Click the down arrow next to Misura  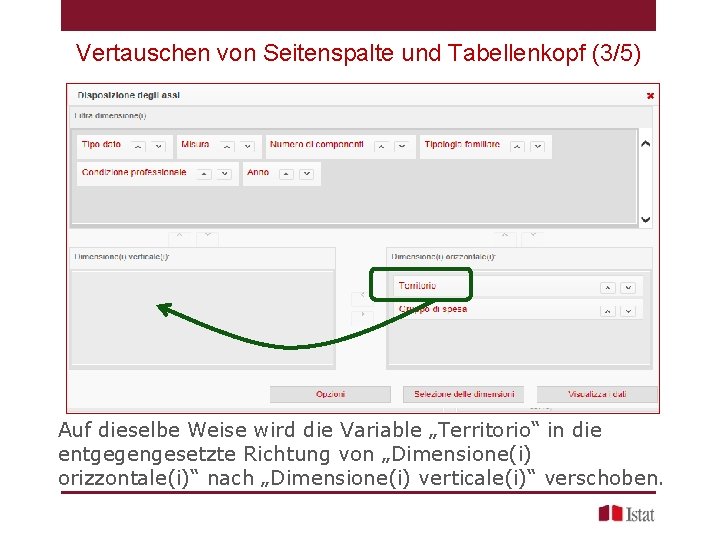pos(248,146)
